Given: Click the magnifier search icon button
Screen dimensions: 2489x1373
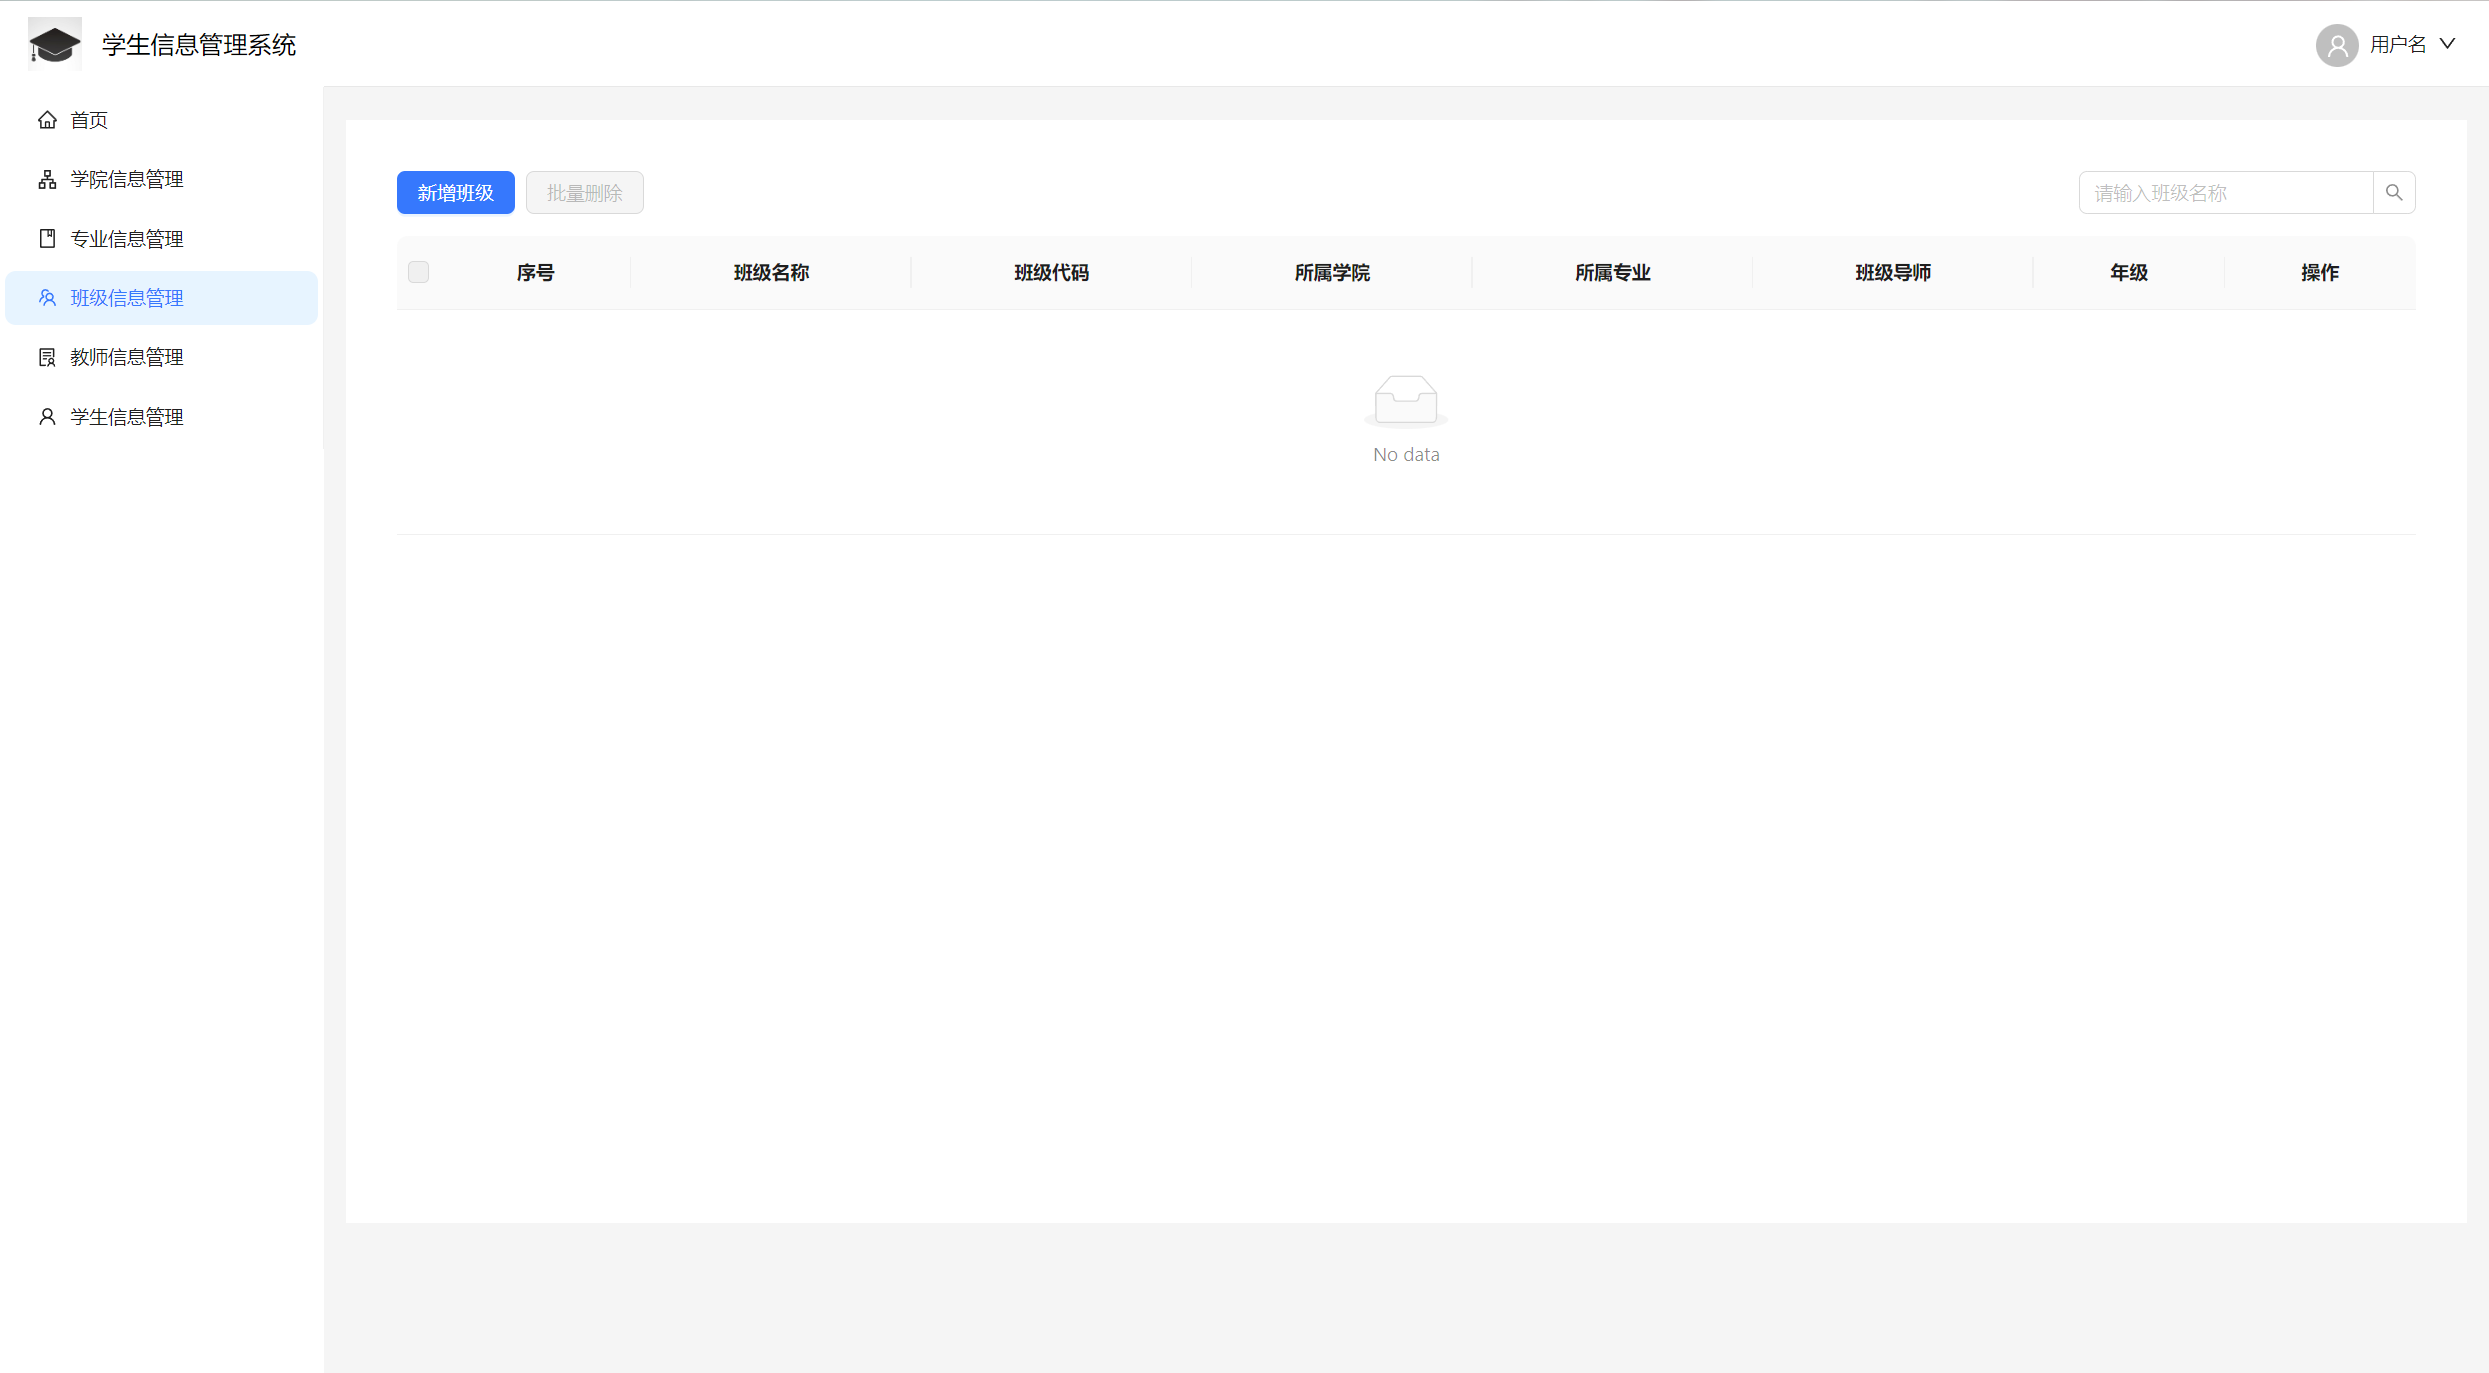Looking at the screenshot, I should pyautogui.click(x=2394, y=192).
